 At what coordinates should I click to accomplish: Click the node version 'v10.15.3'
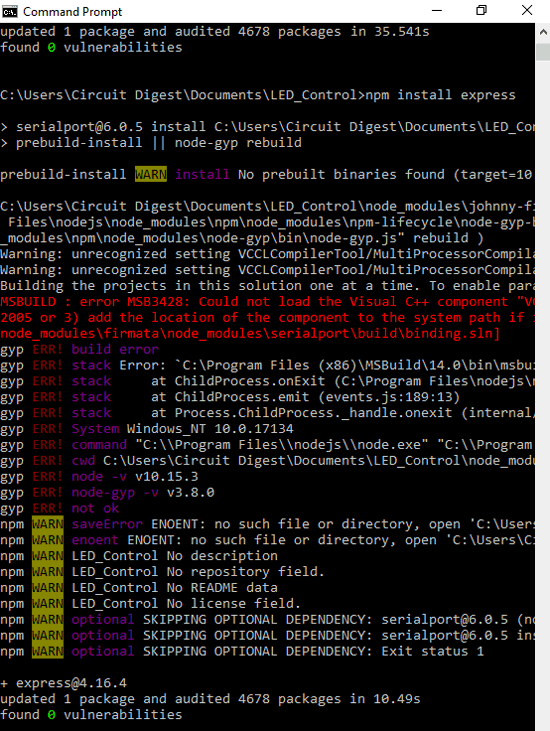coord(166,476)
